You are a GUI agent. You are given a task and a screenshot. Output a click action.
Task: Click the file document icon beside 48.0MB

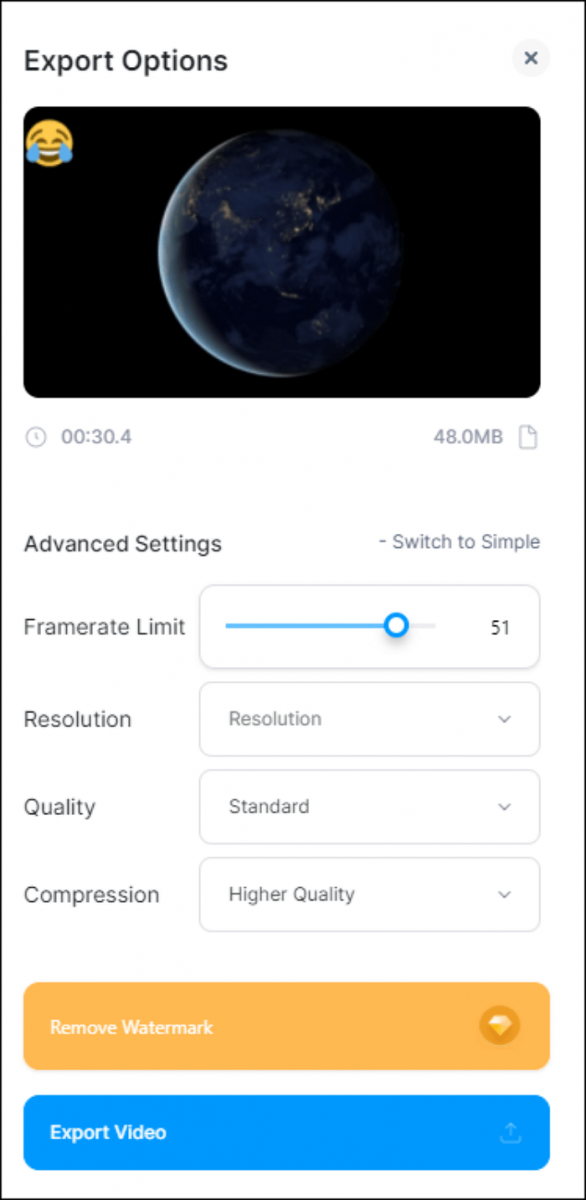[529, 437]
